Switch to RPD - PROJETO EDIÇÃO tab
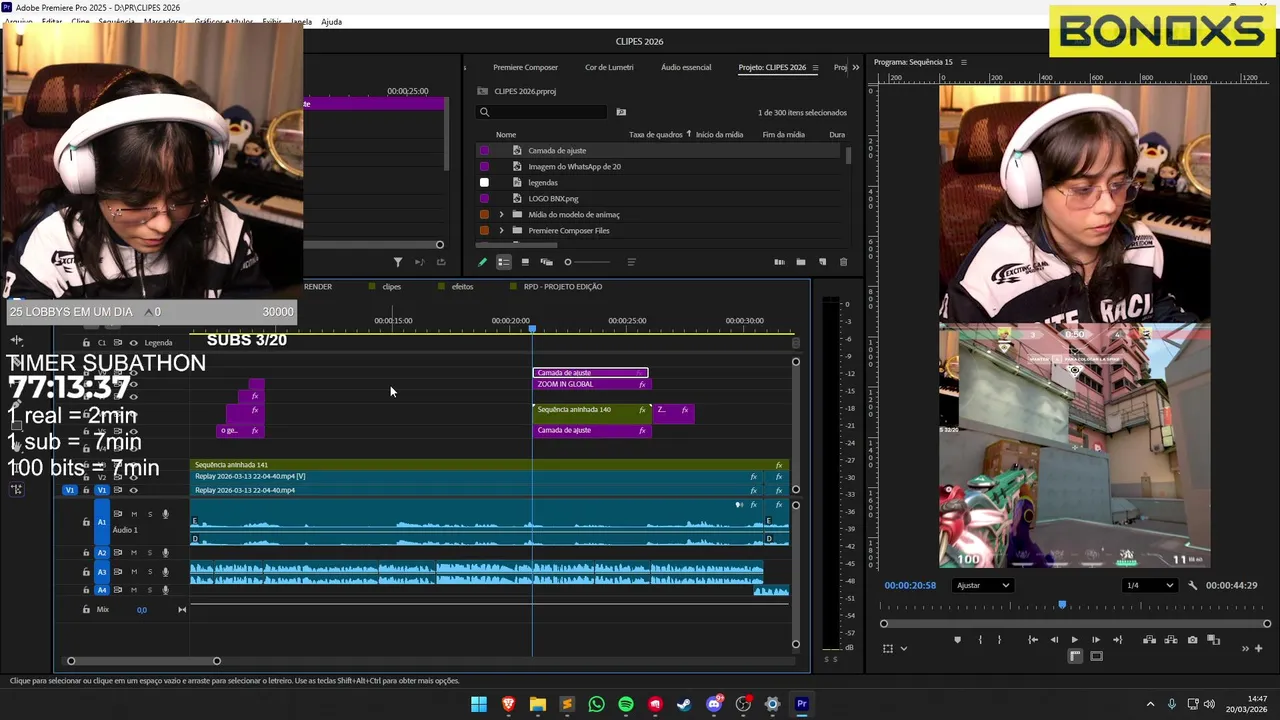The height and width of the screenshot is (720, 1280). [563, 286]
